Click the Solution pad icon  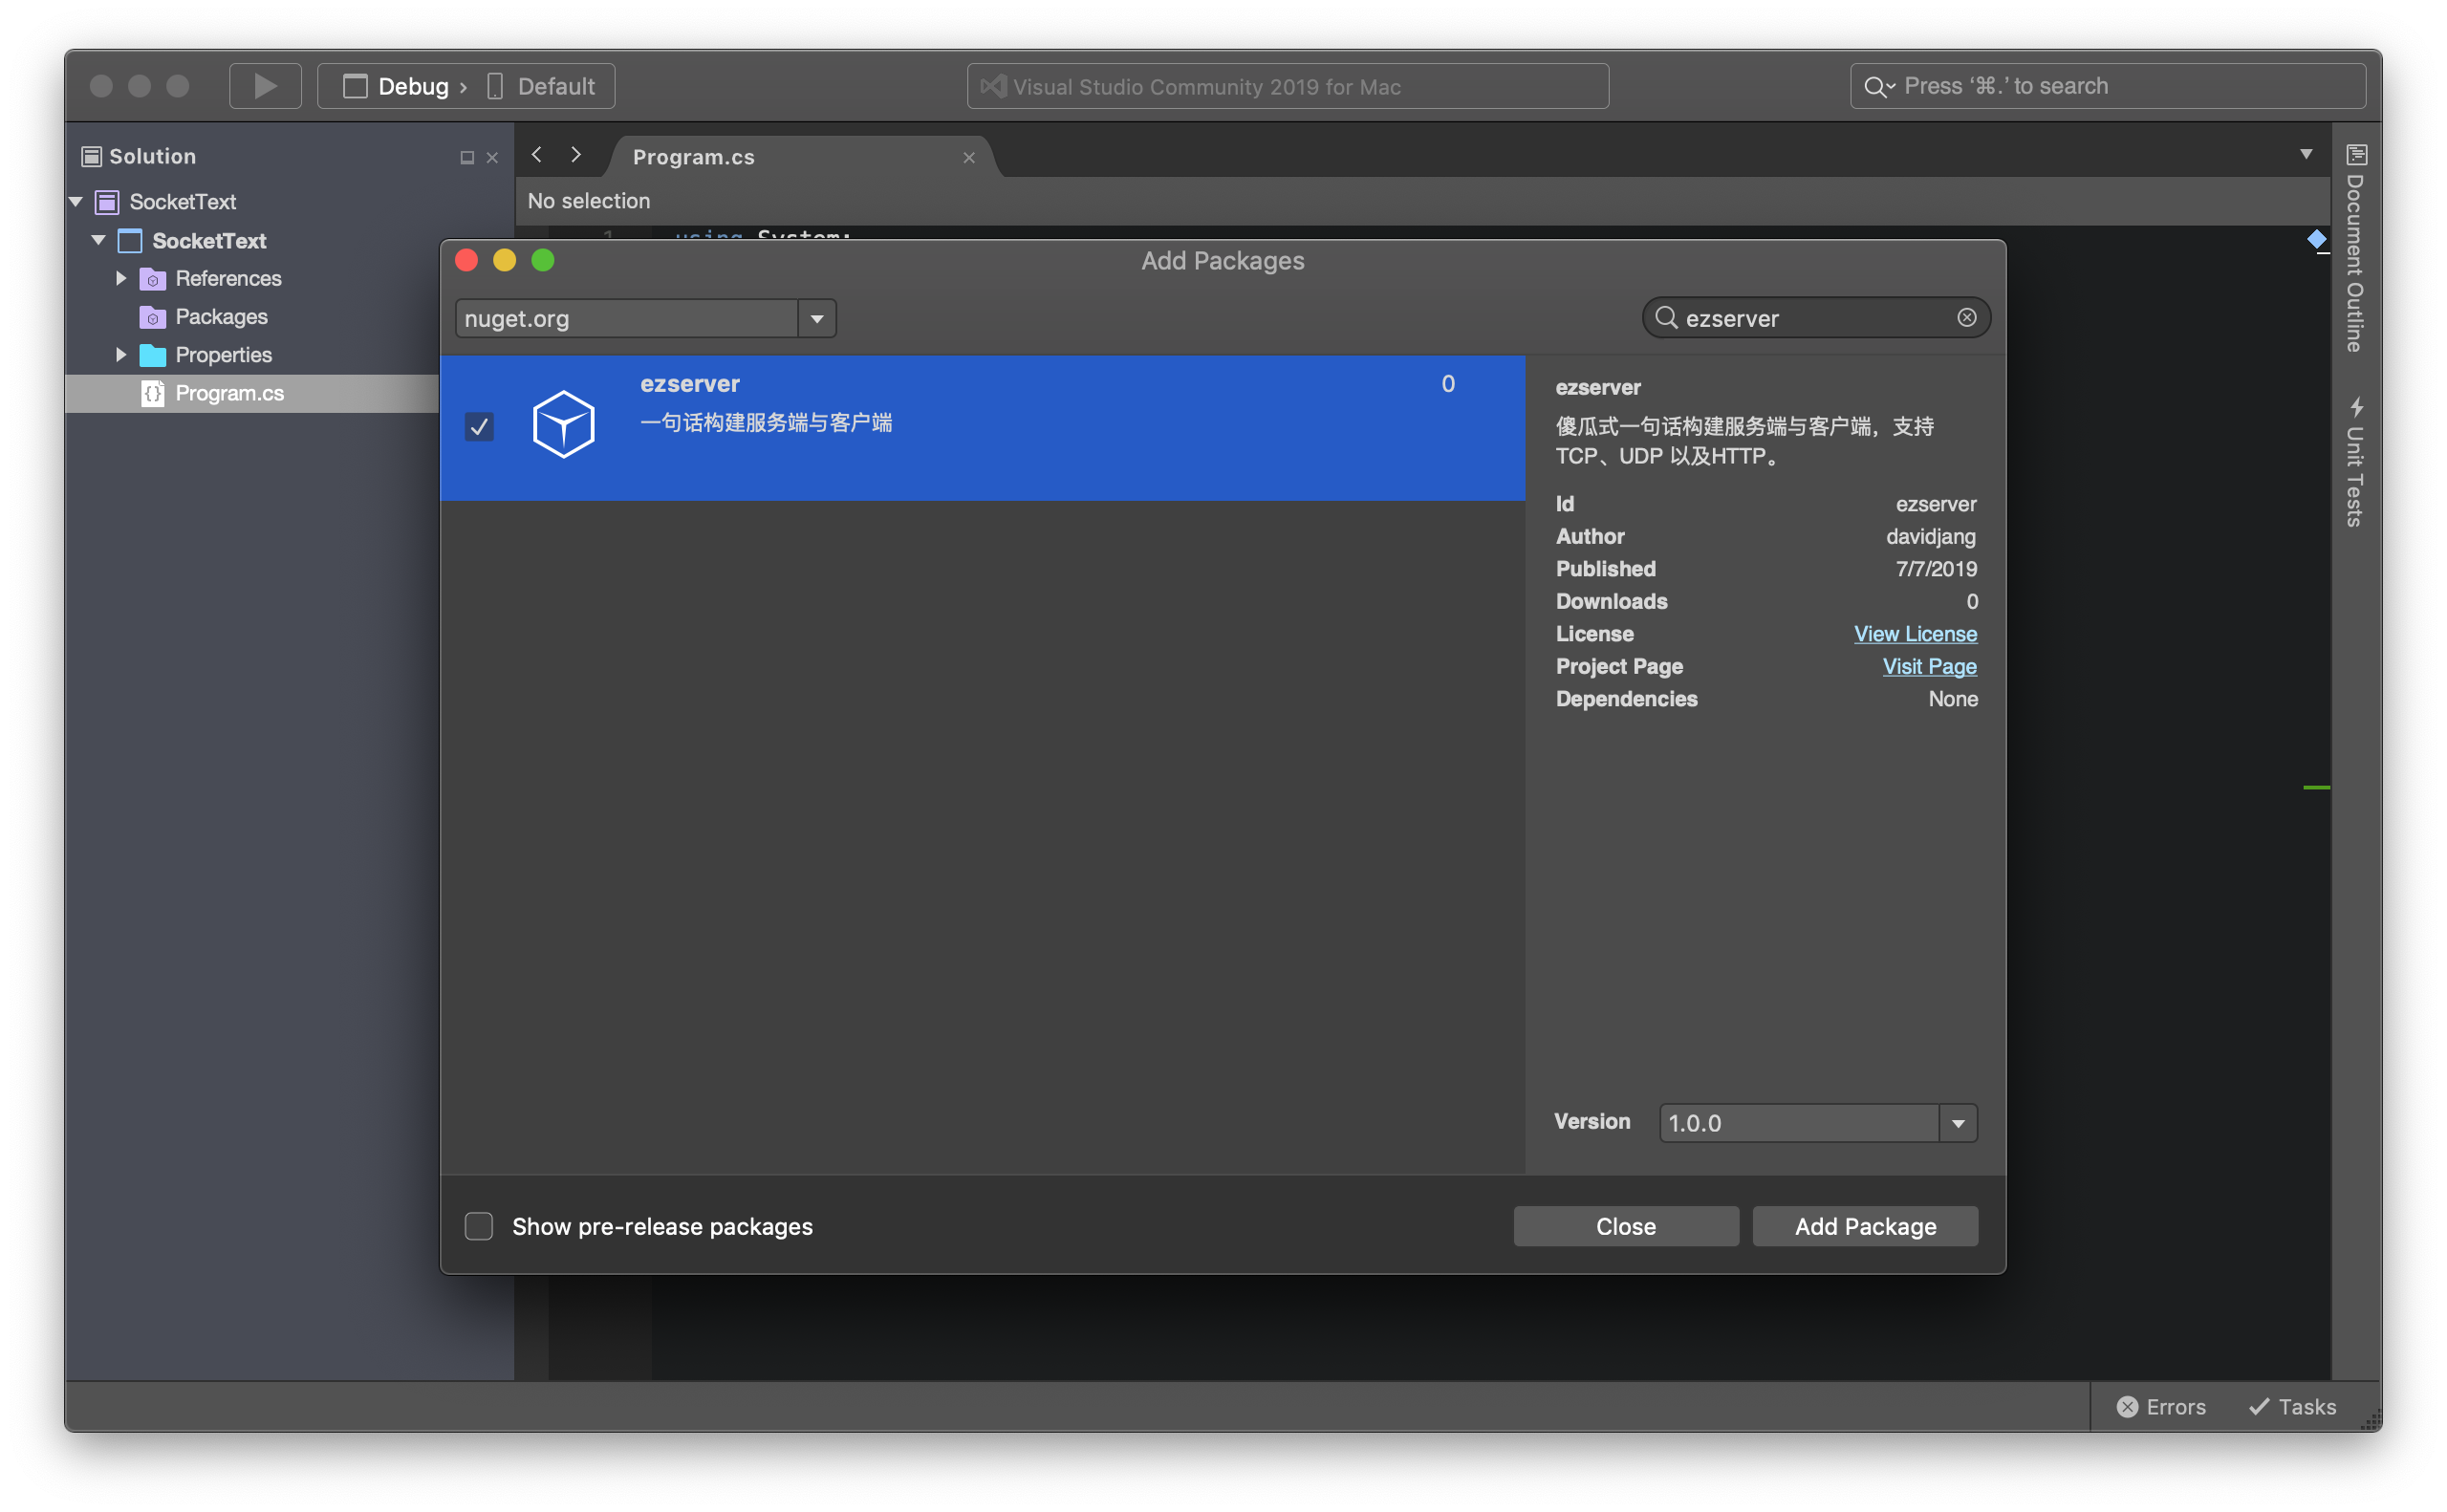click(x=92, y=156)
